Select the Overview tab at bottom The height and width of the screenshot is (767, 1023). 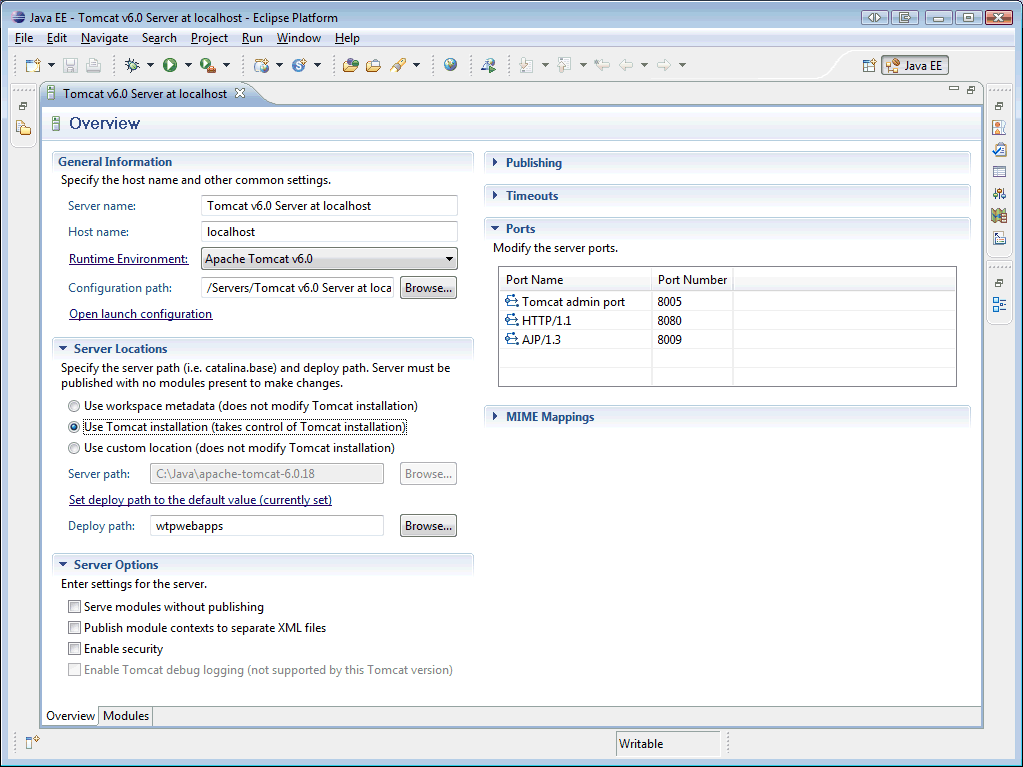coord(70,715)
